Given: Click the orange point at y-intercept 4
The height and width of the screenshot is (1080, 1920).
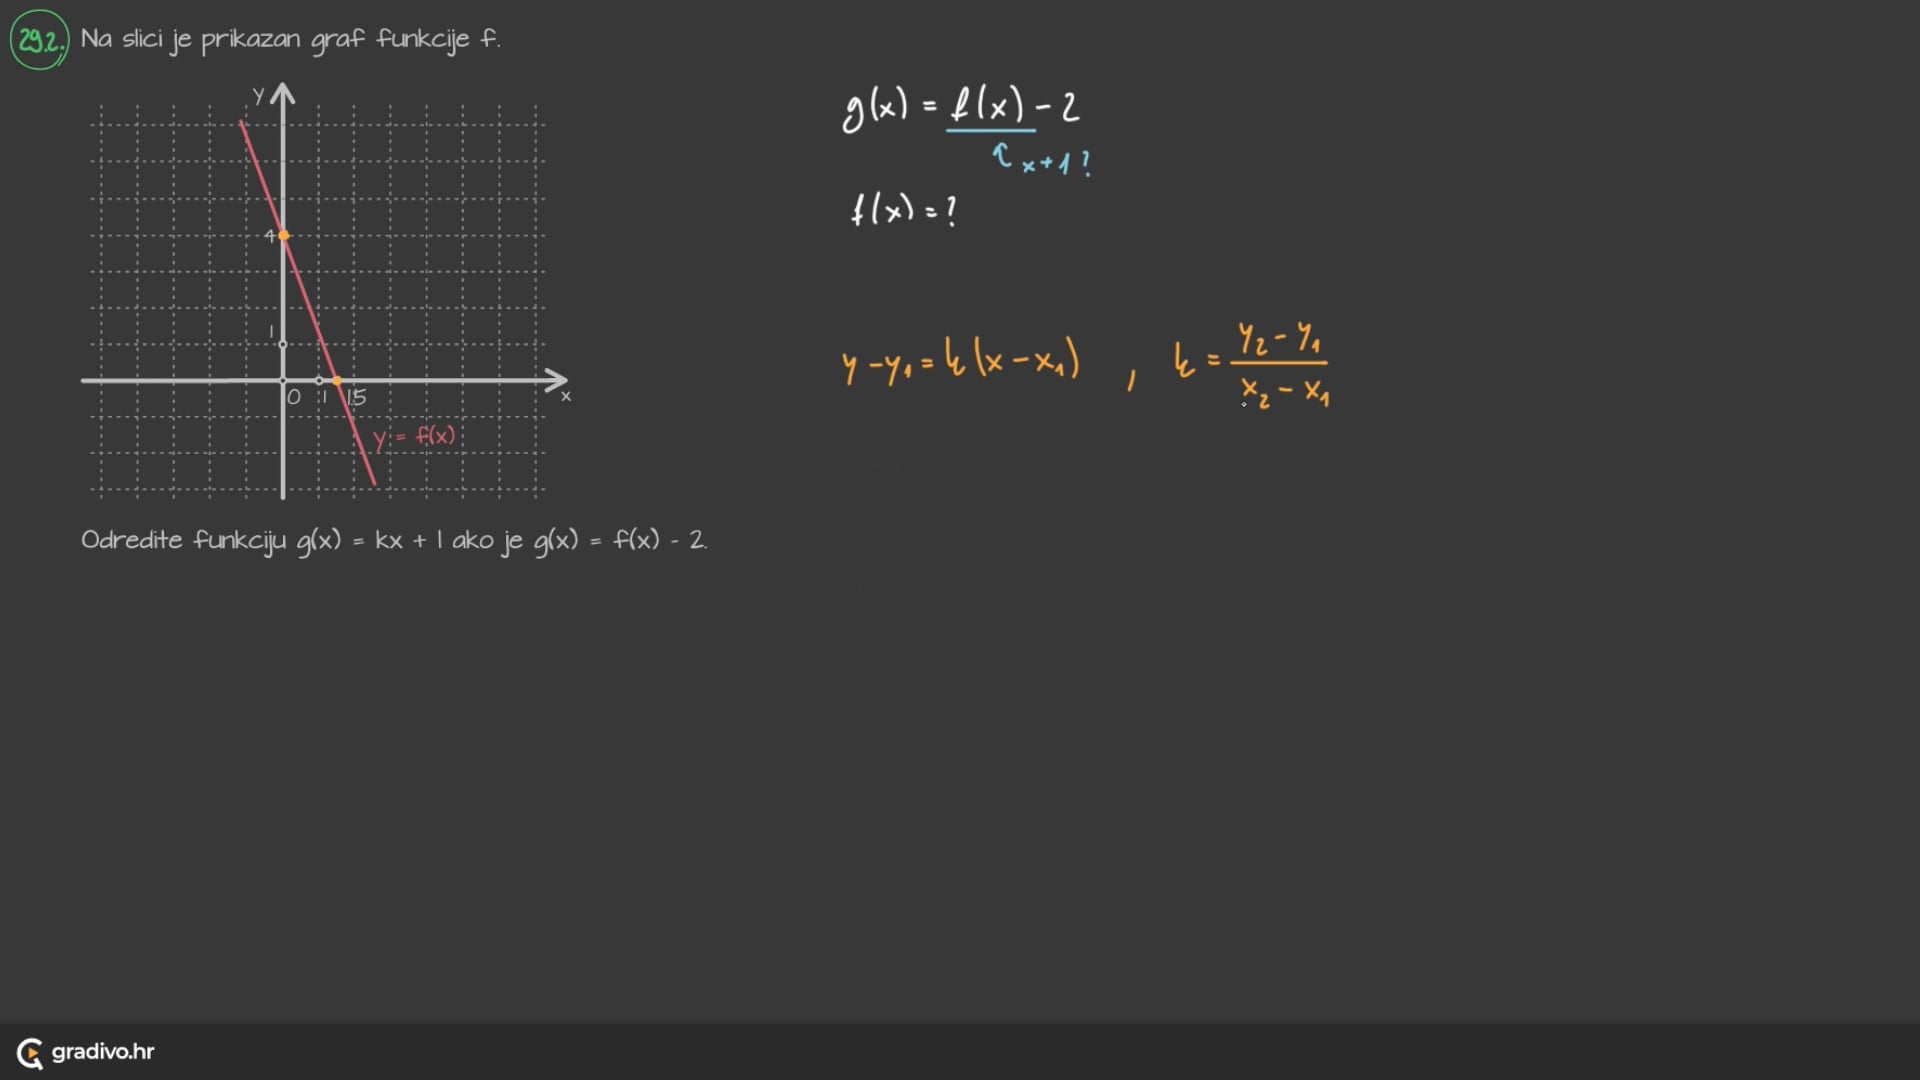Looking at the screenshot, I should [x=284, y=236].
